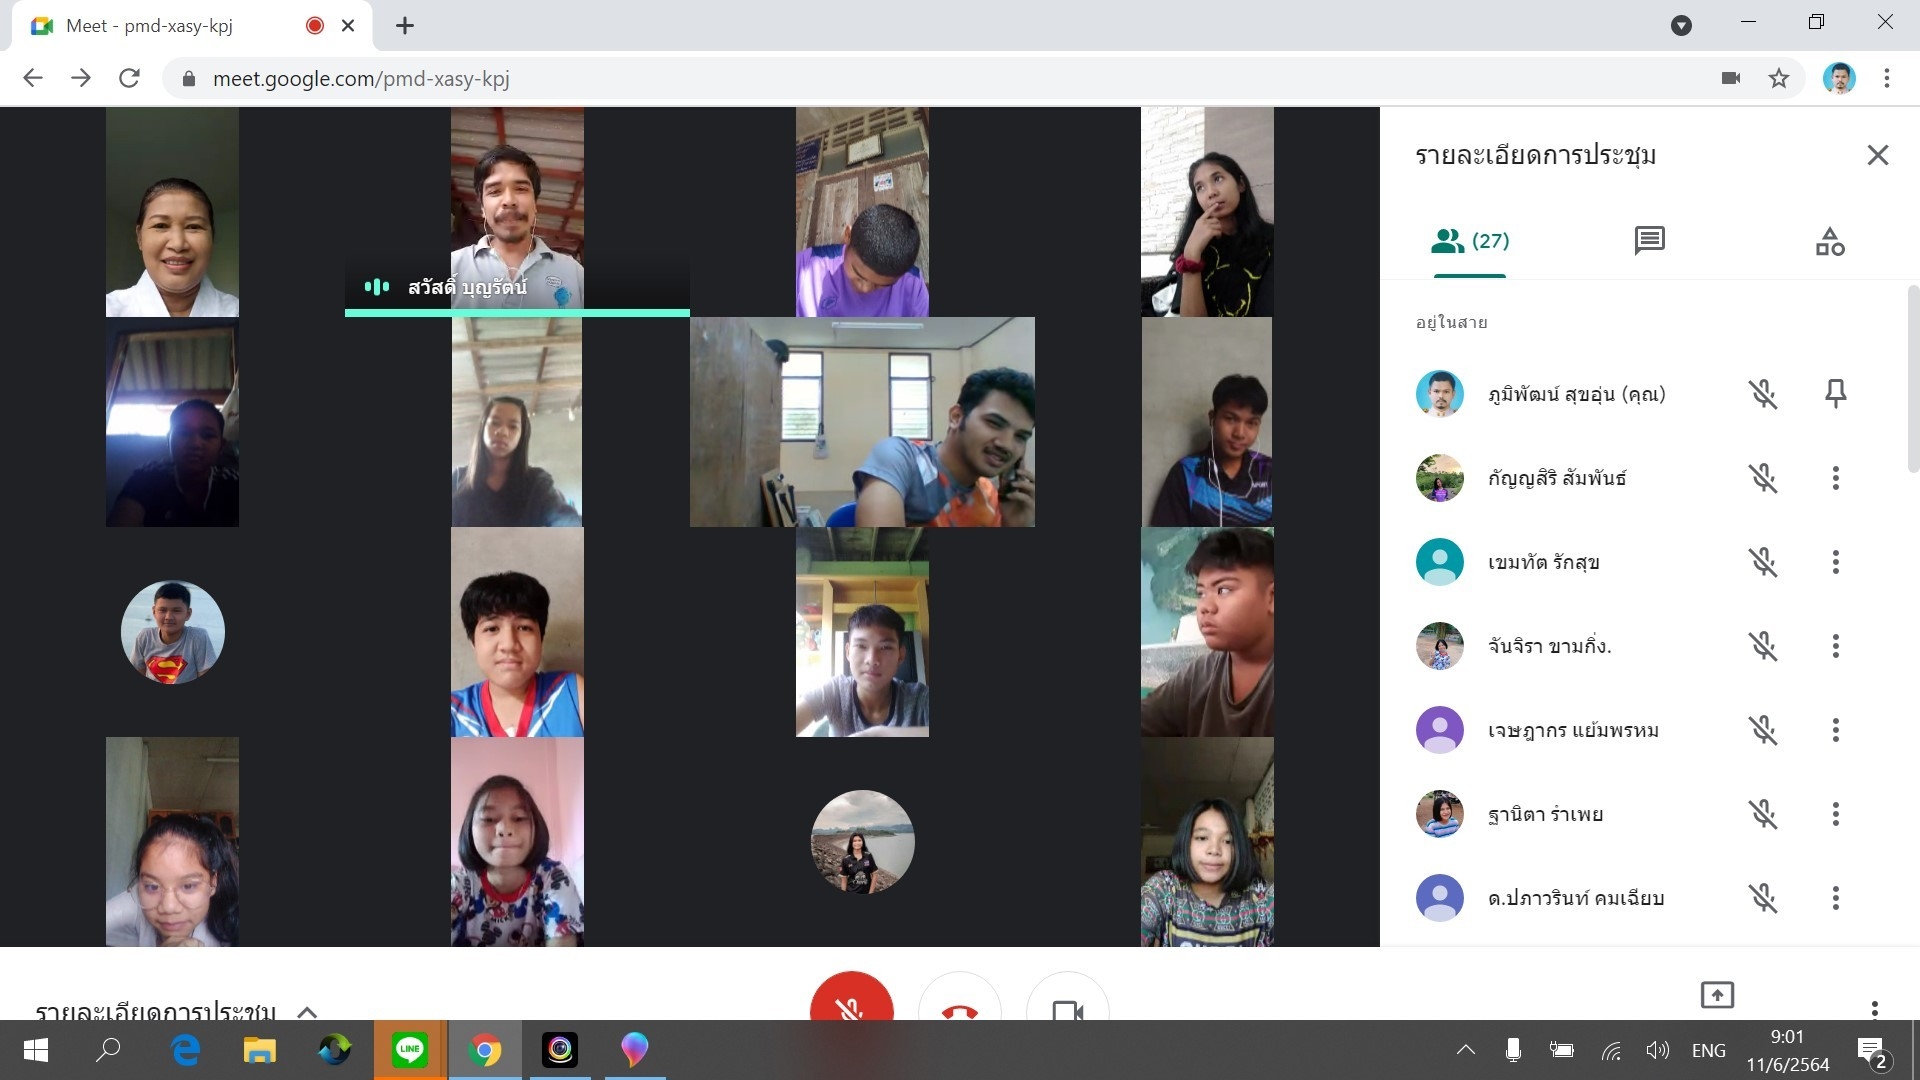Screen dimensions: 1920x1080
Task: Open the activities shapes tab
Action: tap(1829, 241)
